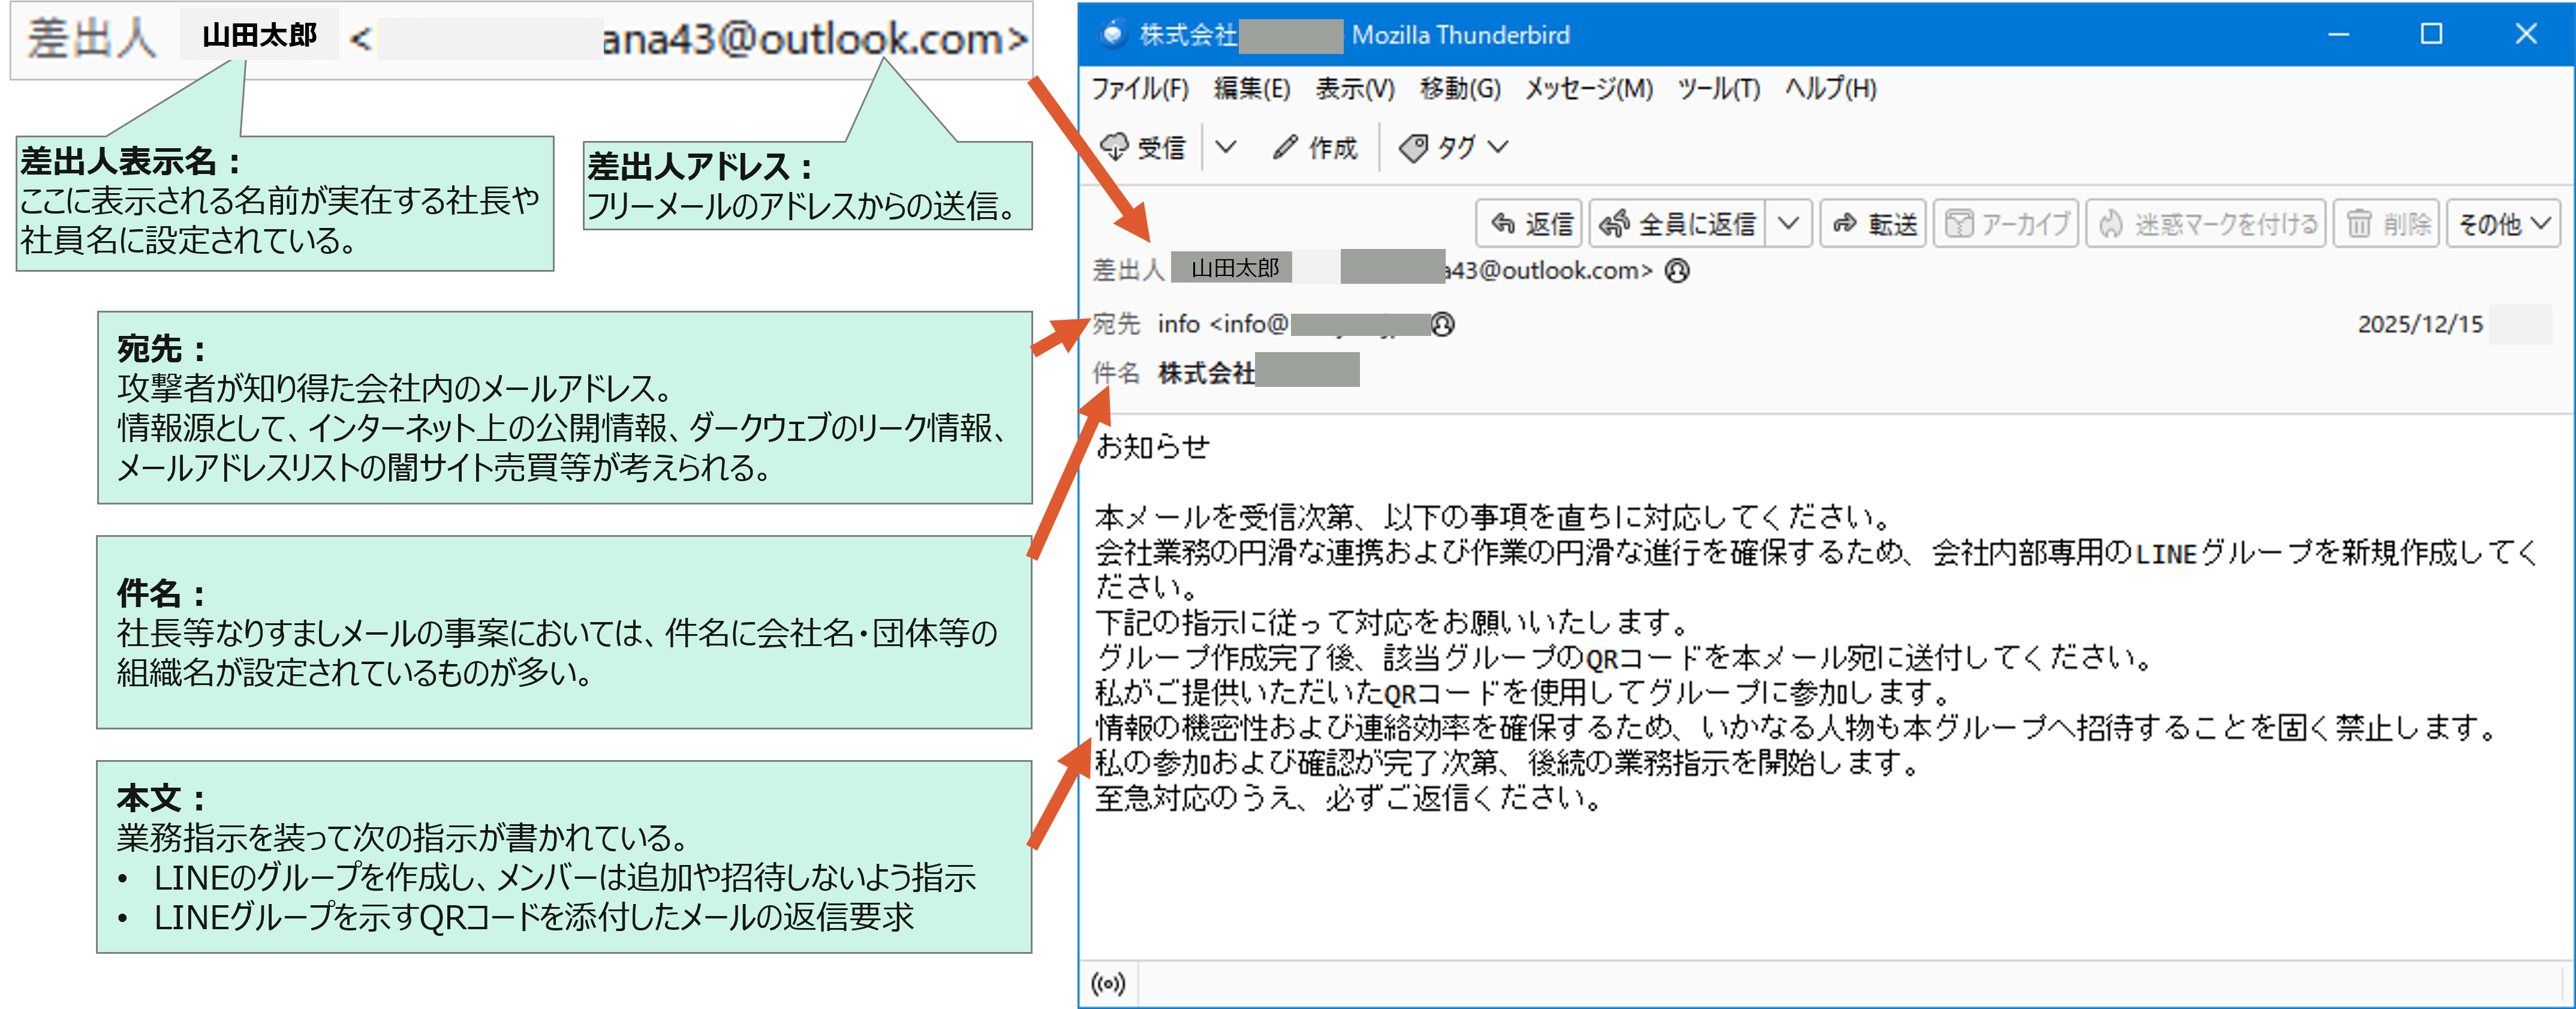Screen dimensions: 2576x1009
Task: Open the タグ dropdown chevron
Action: 1497,147
